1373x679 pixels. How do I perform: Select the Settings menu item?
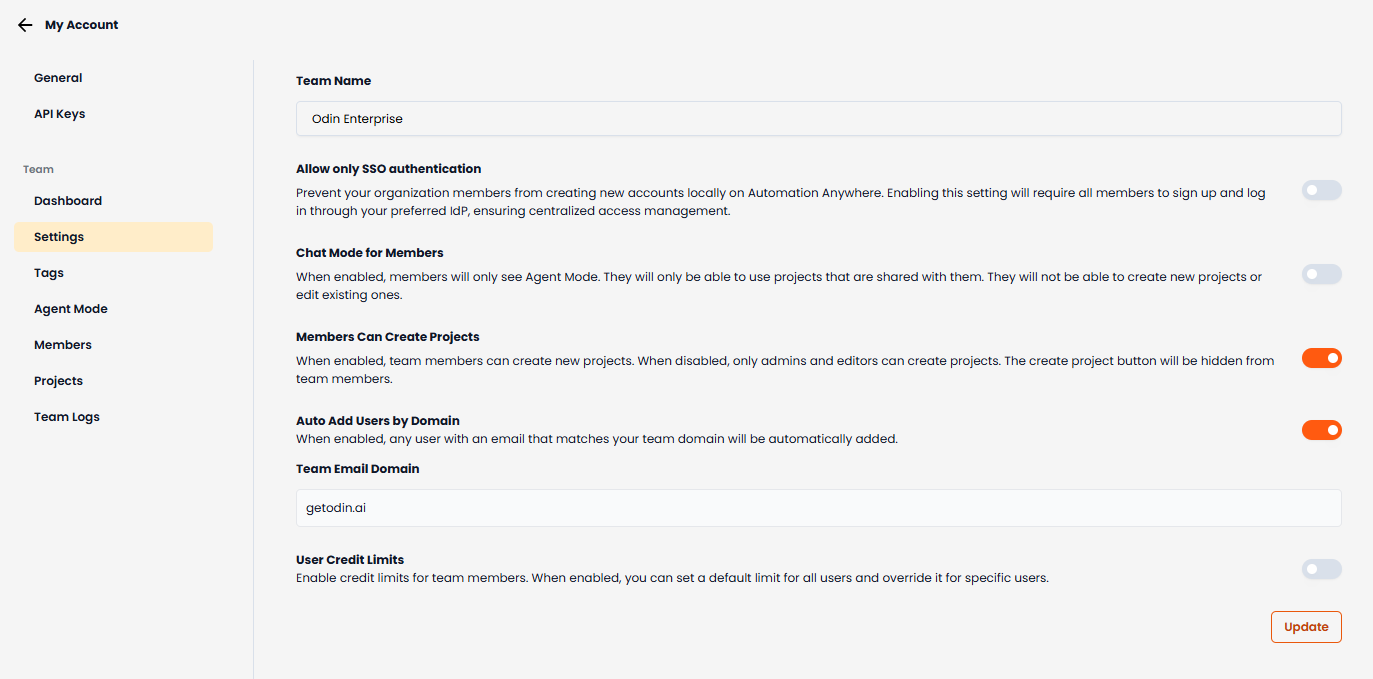58,236
